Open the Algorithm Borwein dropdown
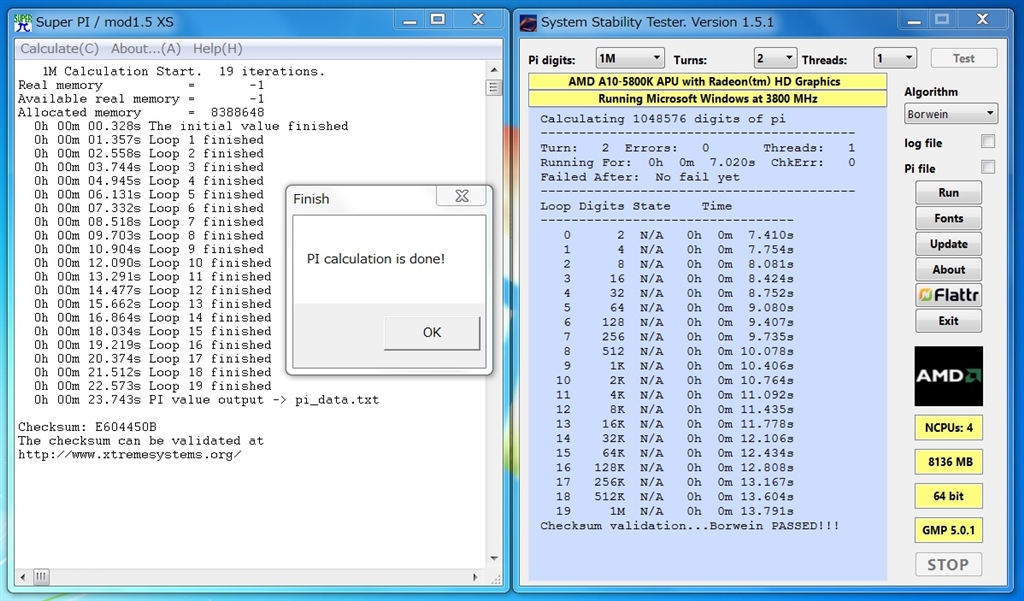The height and width of the screenshot is (601, 1024). pos(950,114)
